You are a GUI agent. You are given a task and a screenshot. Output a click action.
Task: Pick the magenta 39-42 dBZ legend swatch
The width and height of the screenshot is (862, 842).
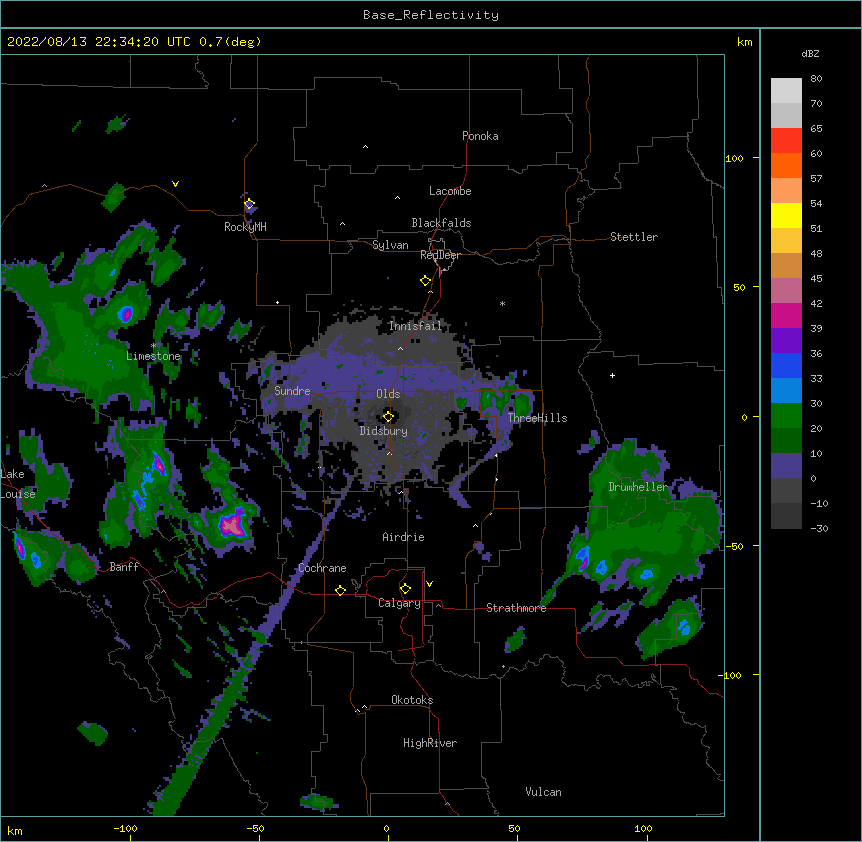786,315
